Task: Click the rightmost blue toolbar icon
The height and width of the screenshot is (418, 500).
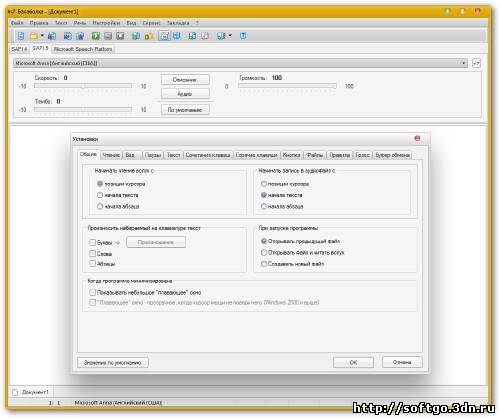Action: (243, 36)
